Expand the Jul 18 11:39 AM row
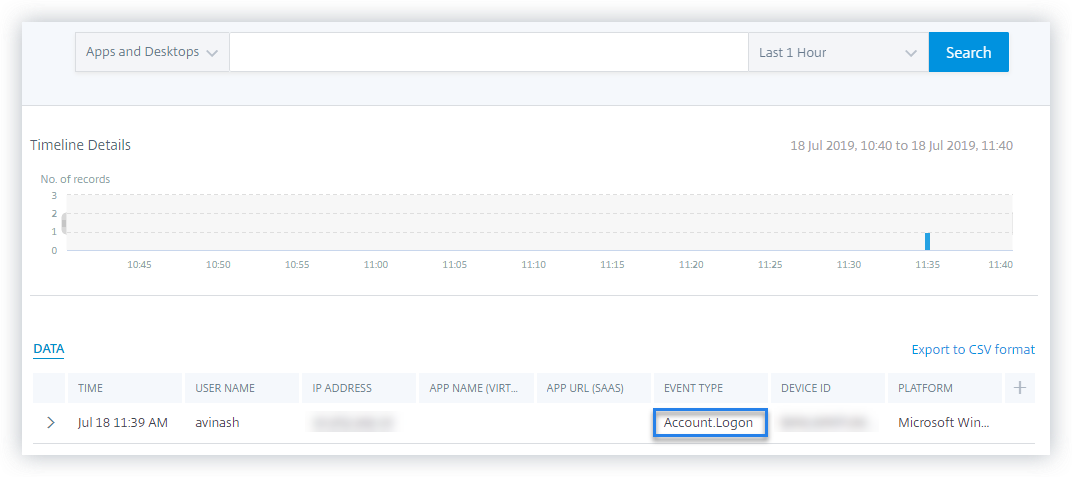The width and height of the screenshot is (1072, 477). (x=51, y=422)
